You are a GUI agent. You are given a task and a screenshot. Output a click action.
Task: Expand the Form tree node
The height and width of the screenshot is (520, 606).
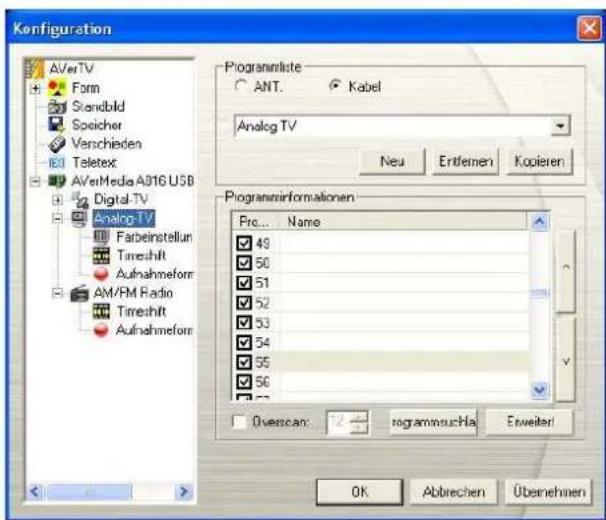tap(35, 89)
